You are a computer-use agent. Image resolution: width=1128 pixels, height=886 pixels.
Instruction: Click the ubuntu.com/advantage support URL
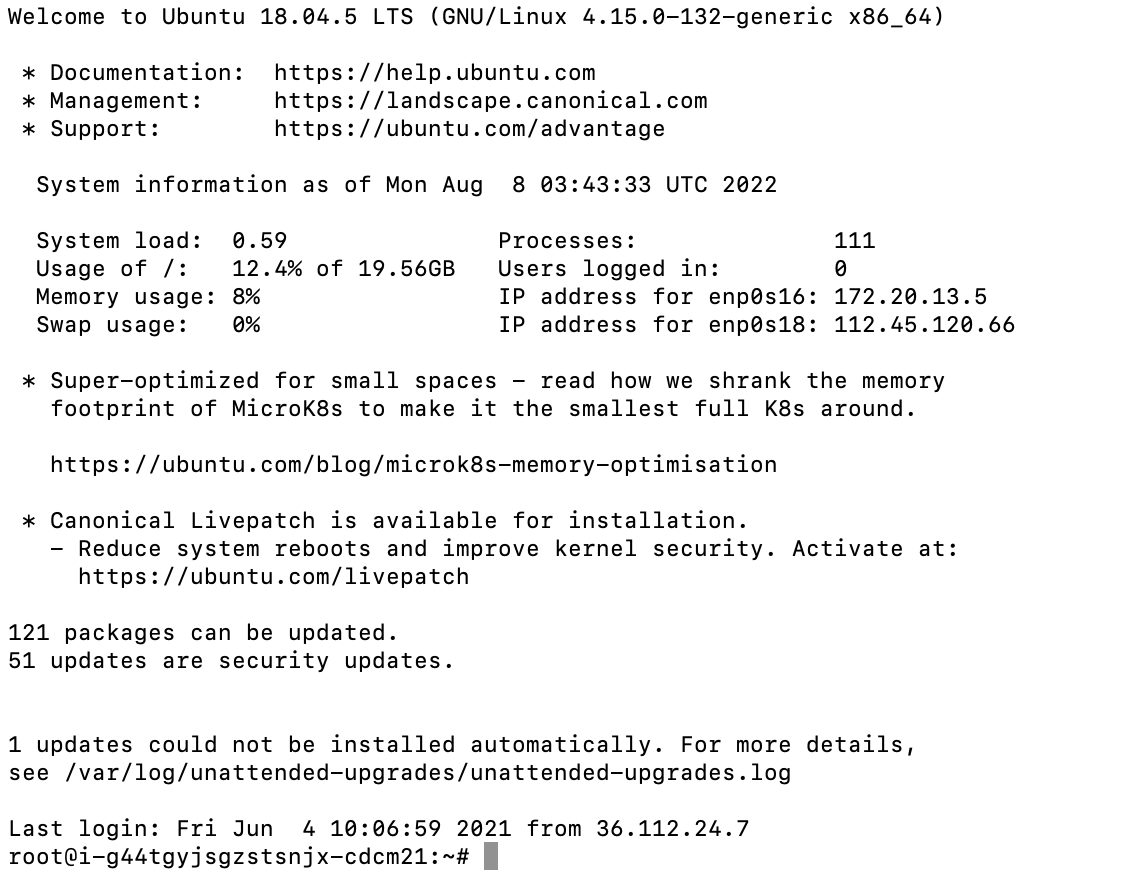469,129
